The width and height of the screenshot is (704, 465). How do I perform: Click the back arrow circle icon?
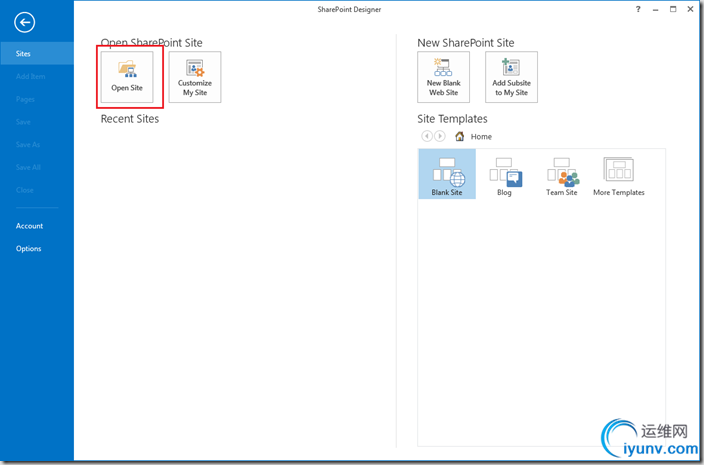click(24, 22)
